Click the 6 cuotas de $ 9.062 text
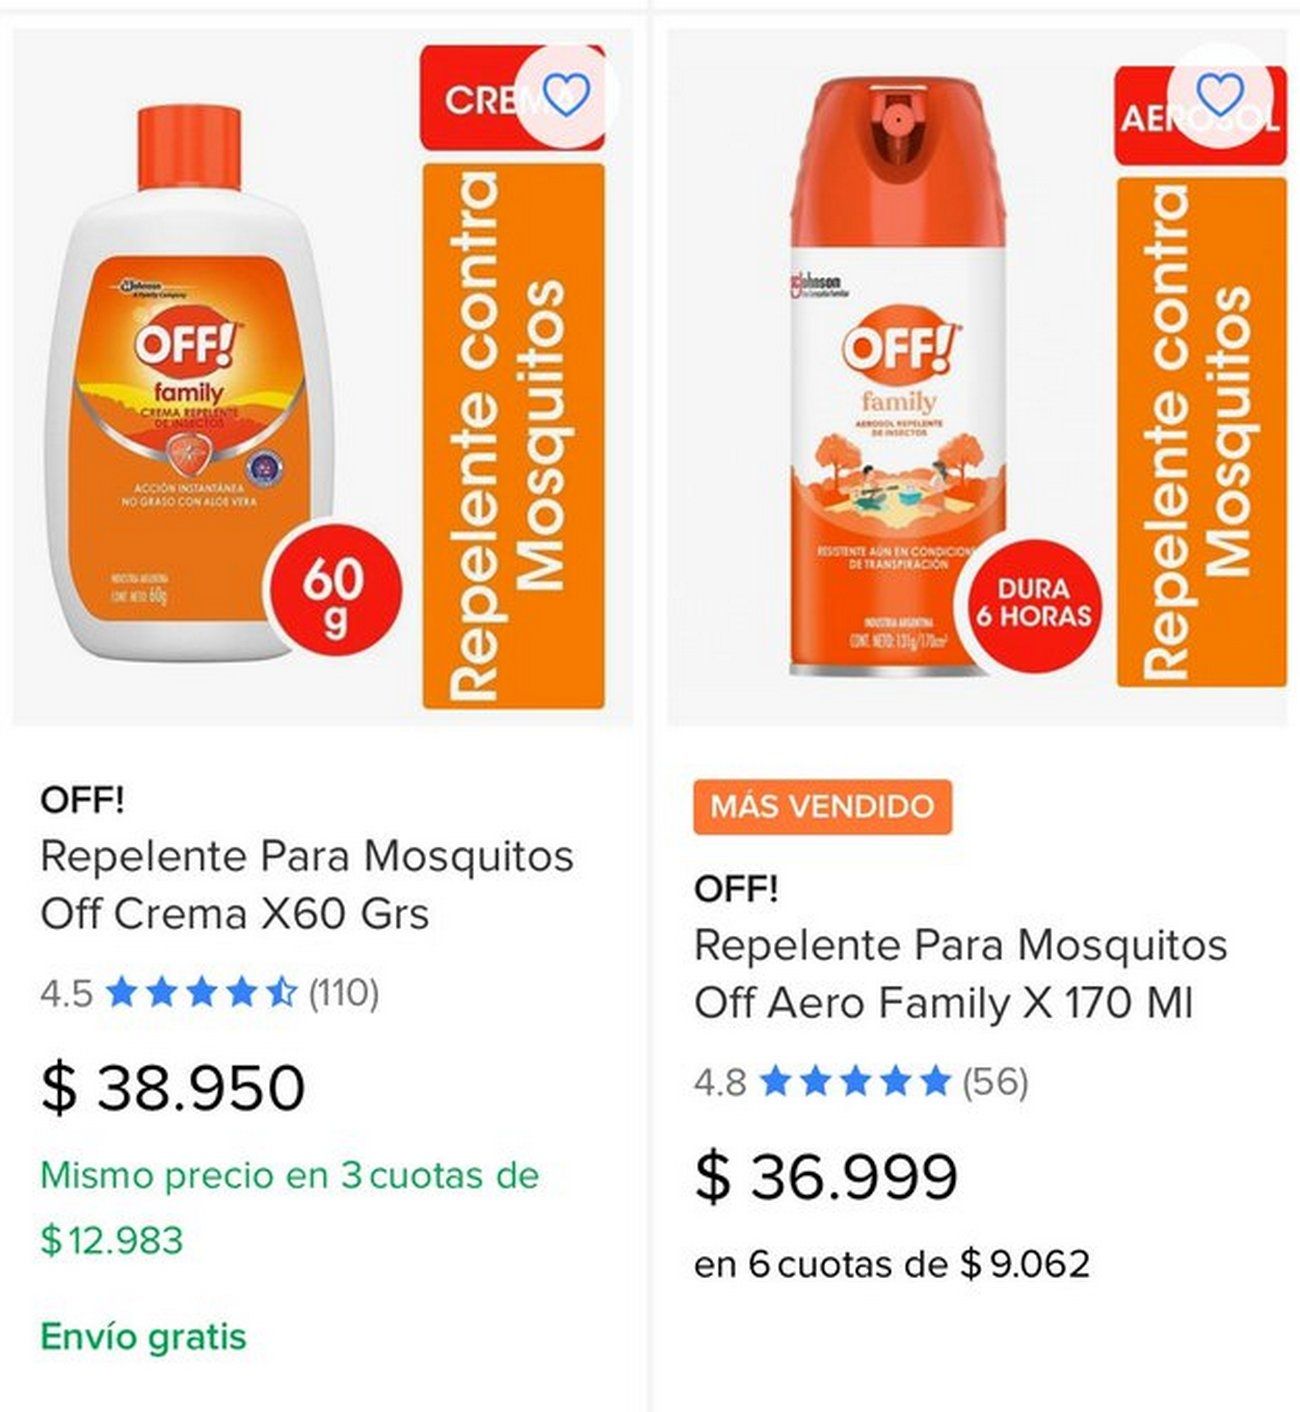 click(x=891, y=1264)
